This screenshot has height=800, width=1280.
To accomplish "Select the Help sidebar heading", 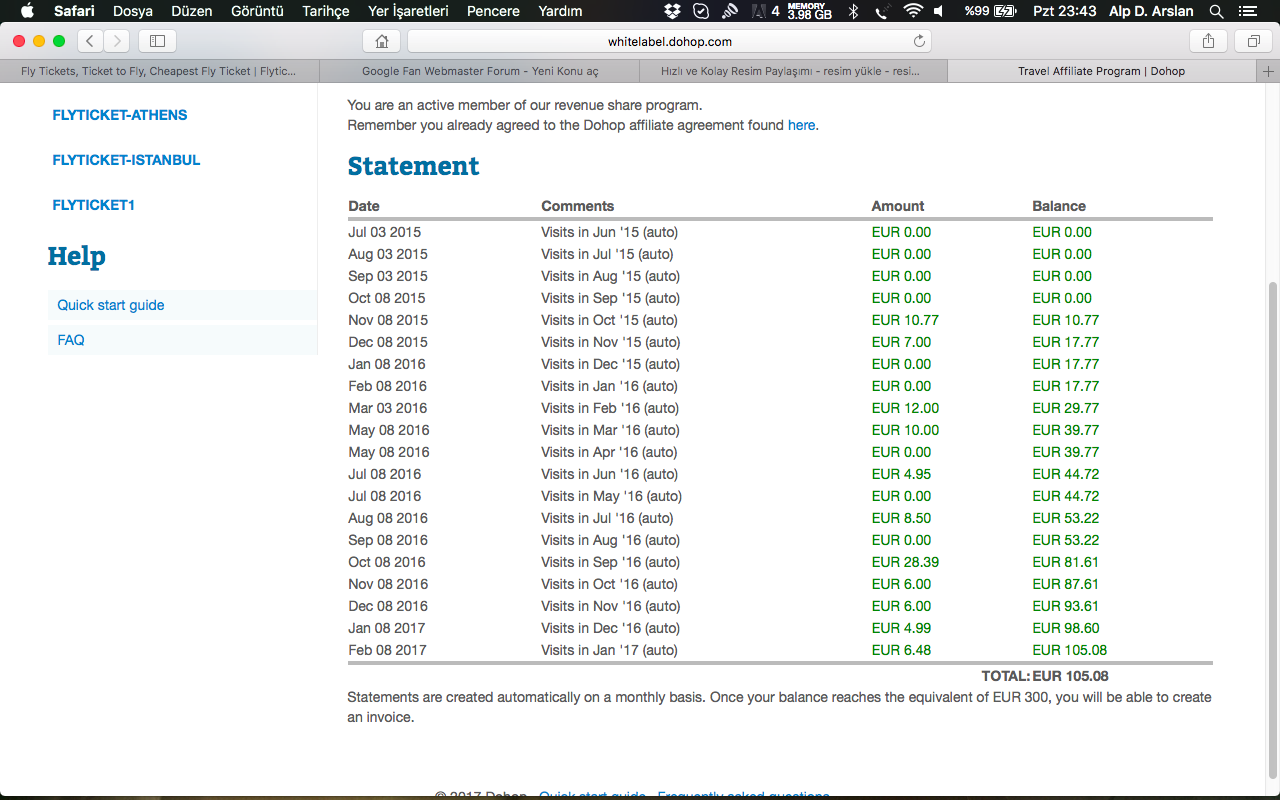I will pos(76,256).
